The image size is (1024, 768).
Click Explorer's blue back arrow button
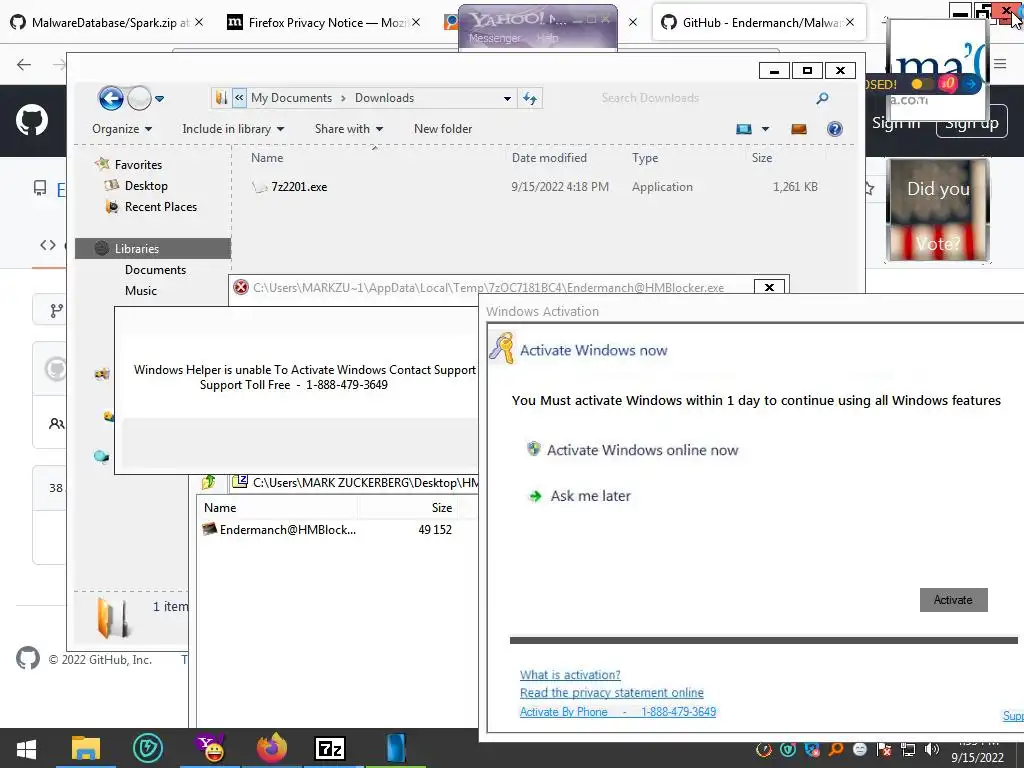tap(111, 99)
